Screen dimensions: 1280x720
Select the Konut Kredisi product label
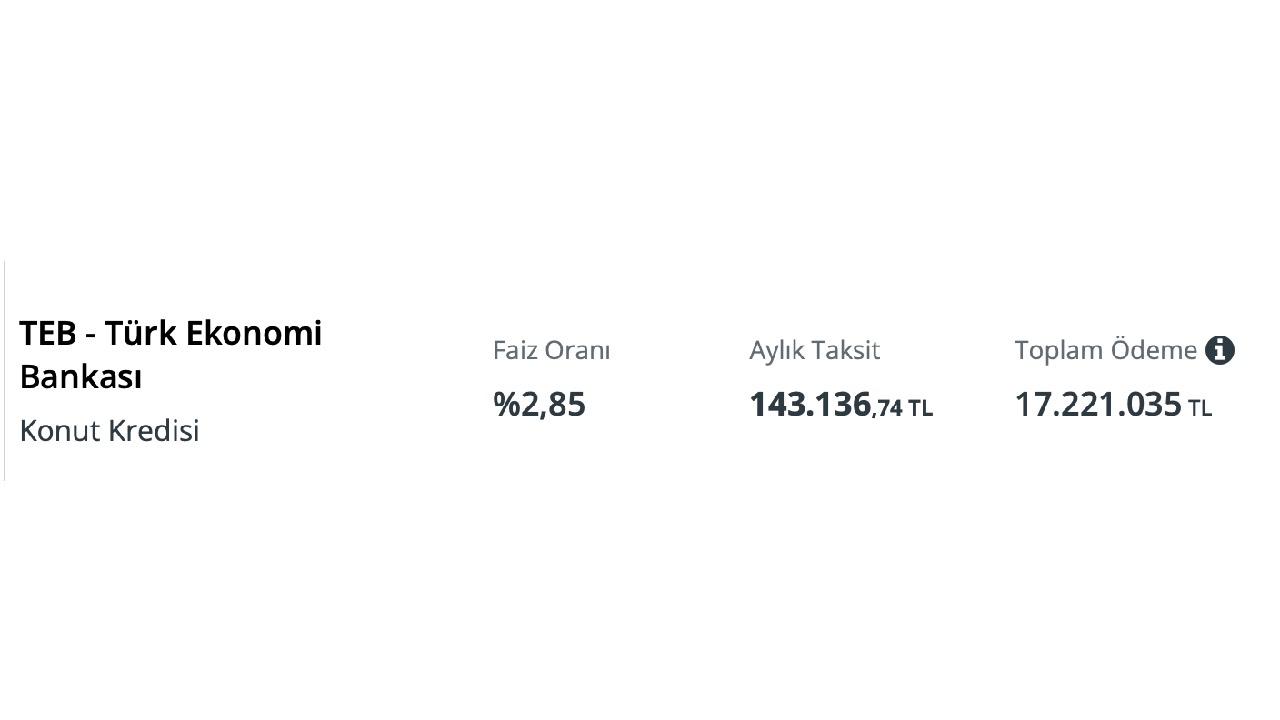tap(109, 431)
